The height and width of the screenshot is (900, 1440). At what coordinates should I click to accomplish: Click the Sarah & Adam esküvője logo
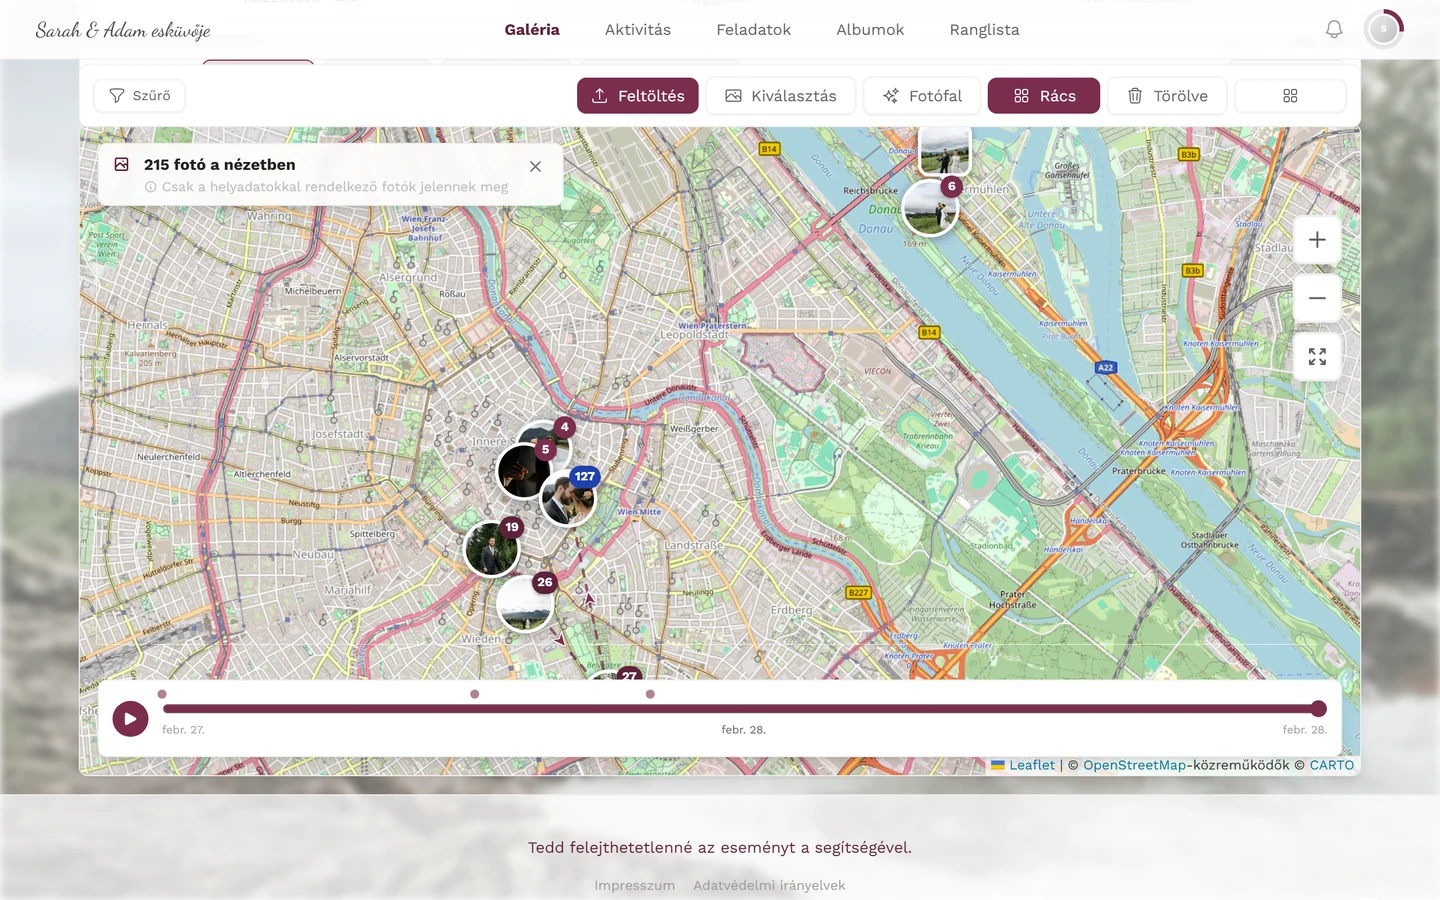coord(123,30)
